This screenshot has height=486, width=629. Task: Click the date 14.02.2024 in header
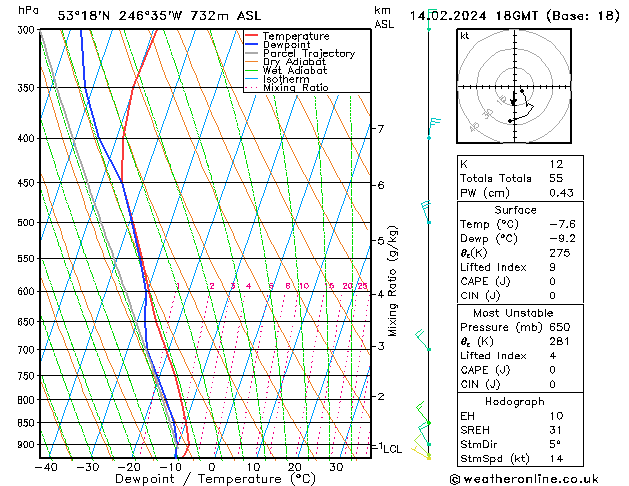click(x=448, y=16)
